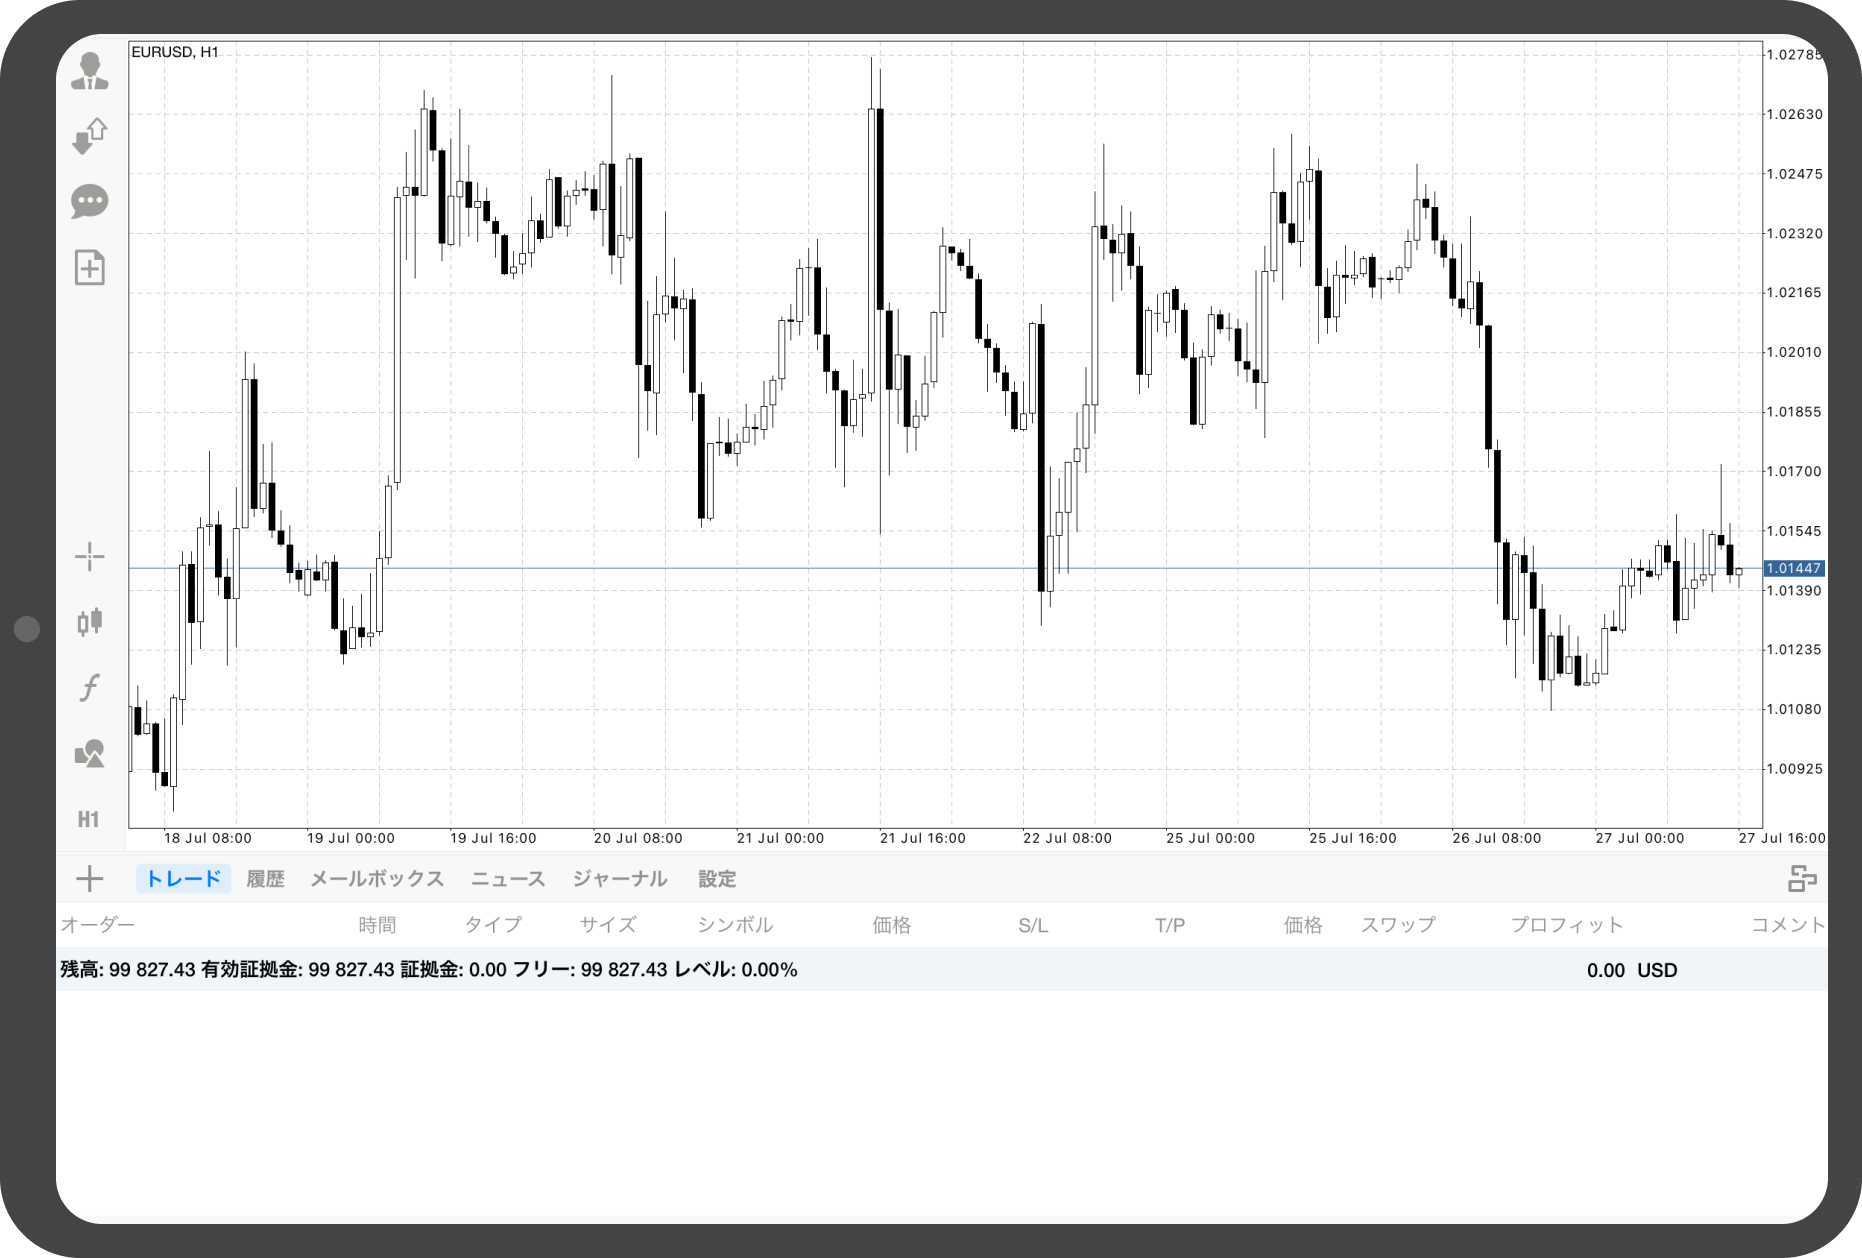Click the 21 Jul 16:00 time label
The width and height of the screenshot is (1862, 1258).
click(x=923, y=838)
